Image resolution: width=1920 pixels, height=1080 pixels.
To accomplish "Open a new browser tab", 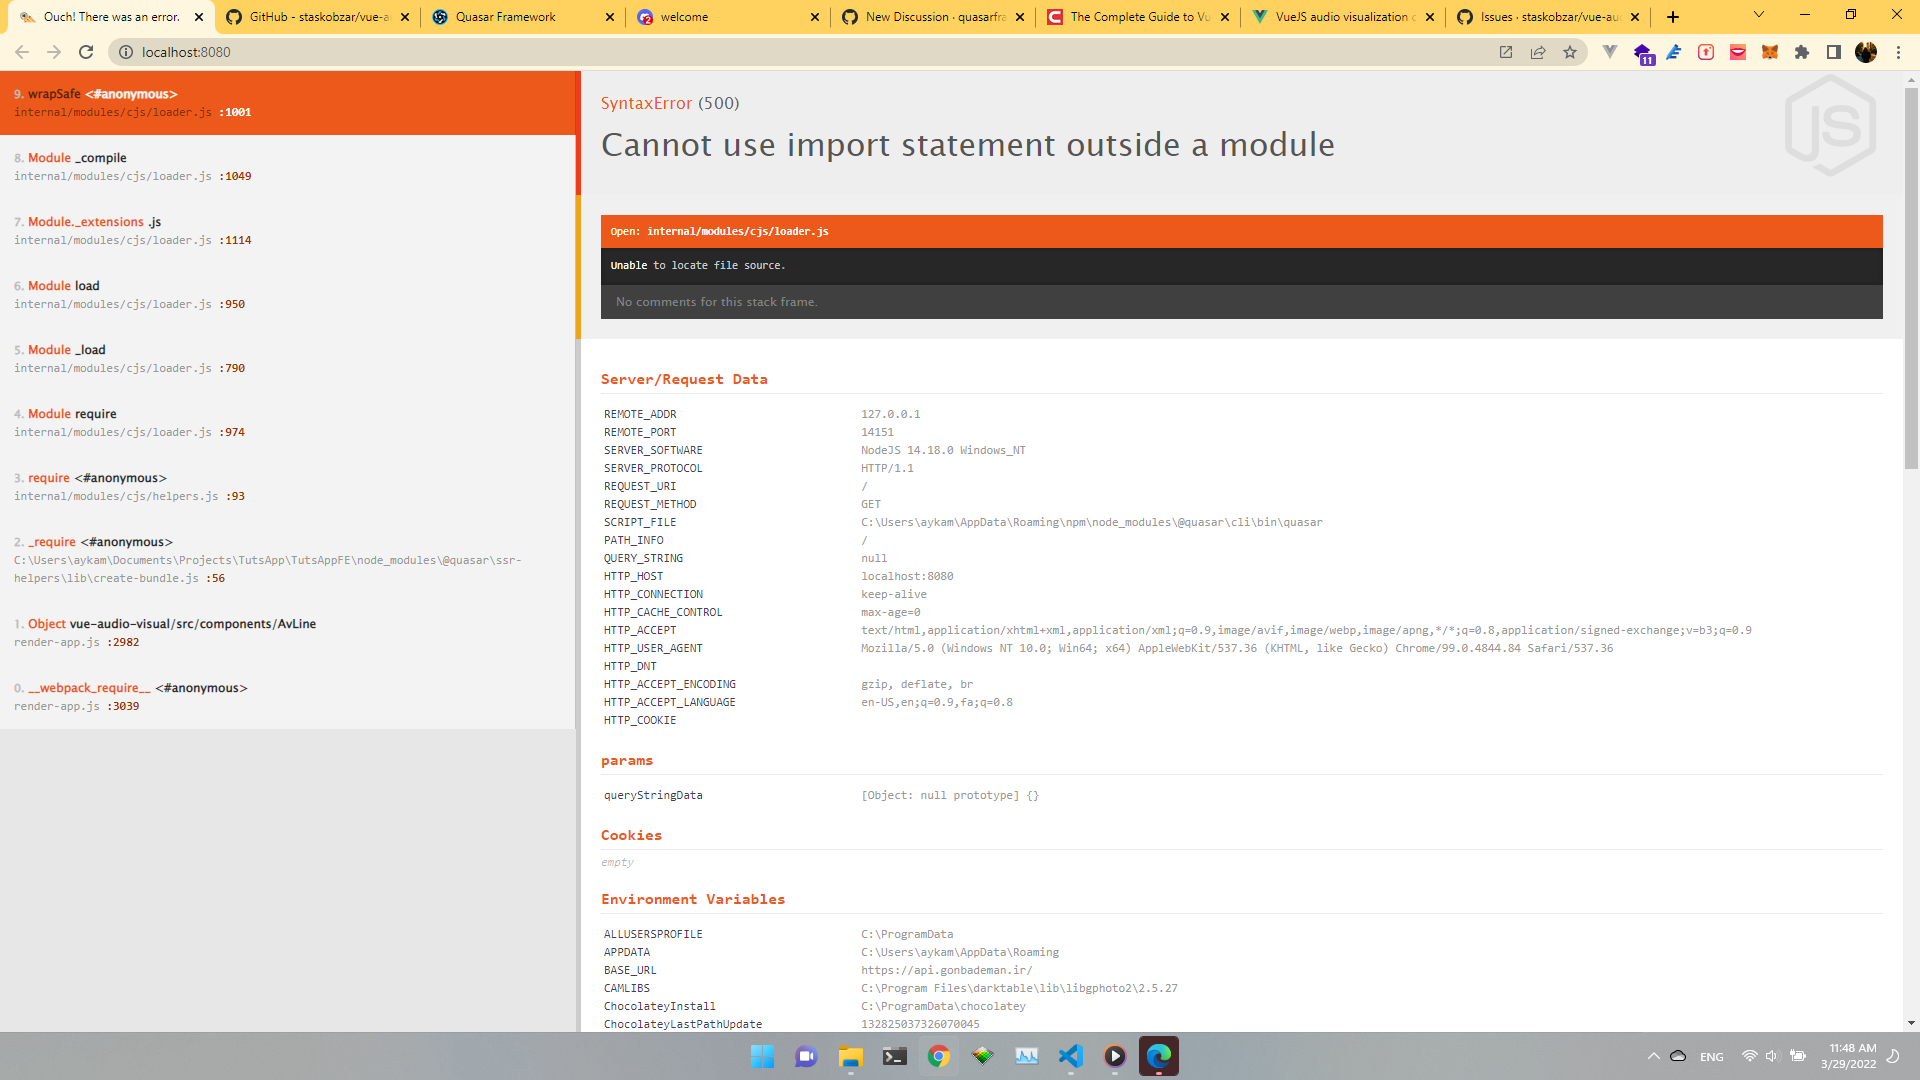I will click(1673, 17).
